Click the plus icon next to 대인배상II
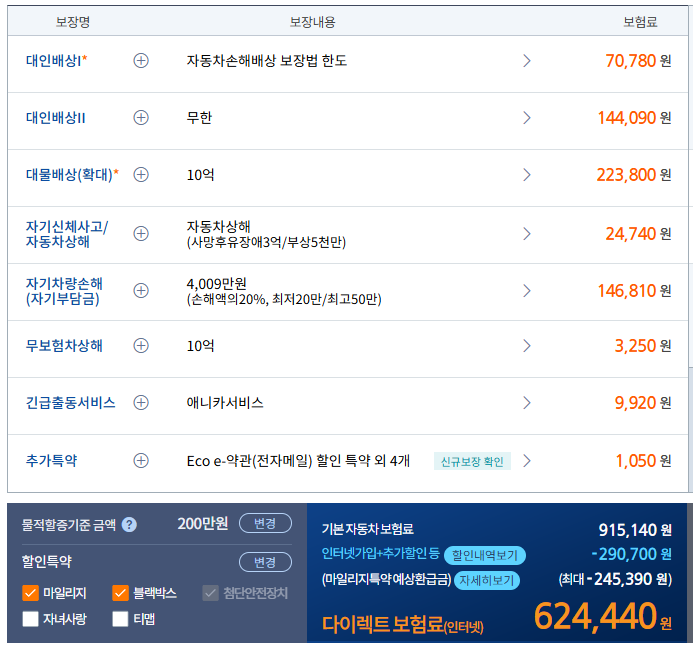The width and height of the screenshot is (693, 648). tap(141, 118)
